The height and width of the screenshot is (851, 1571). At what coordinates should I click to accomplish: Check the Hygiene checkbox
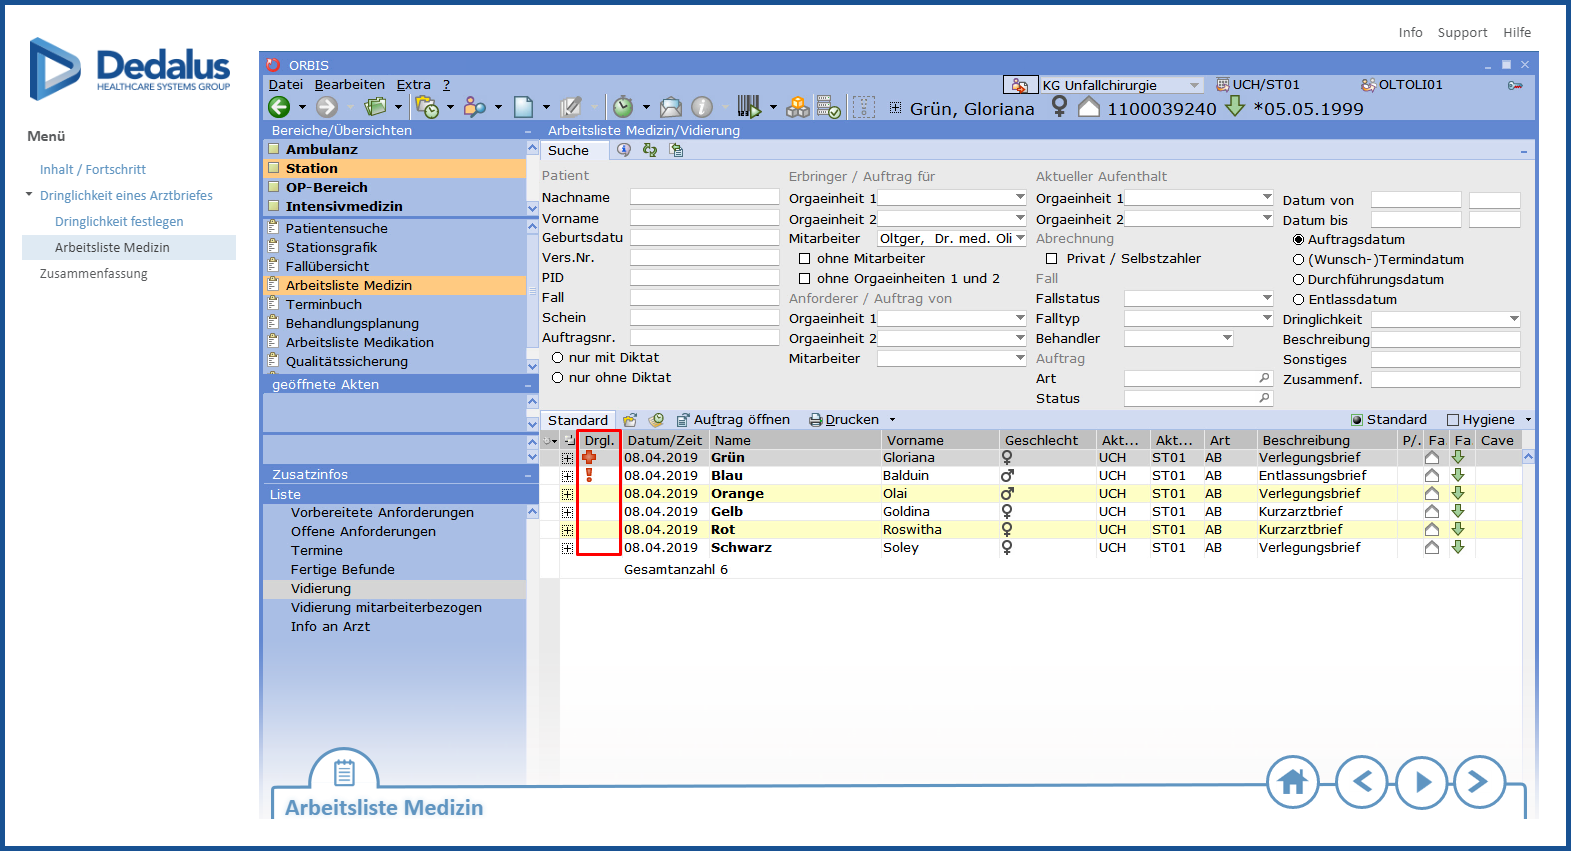coord(1453,420)
